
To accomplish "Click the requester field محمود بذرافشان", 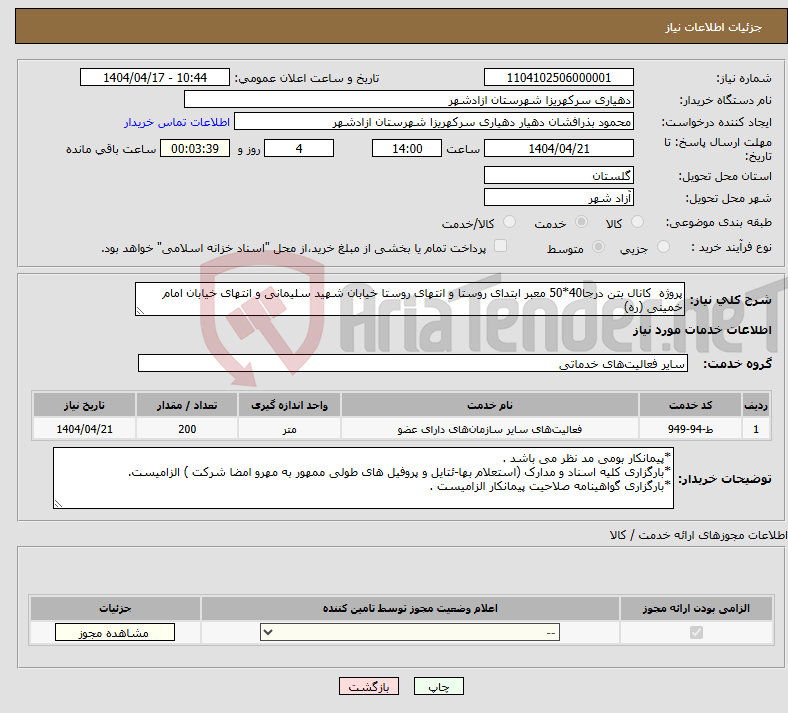I will point(434,122).
